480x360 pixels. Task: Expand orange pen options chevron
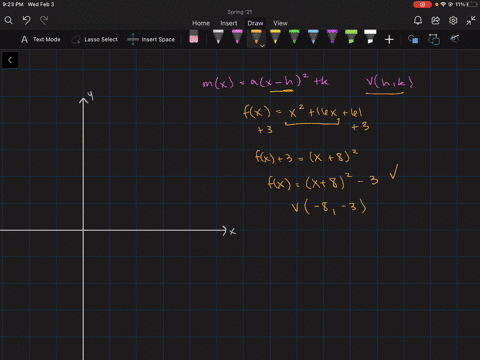[262, 45]
